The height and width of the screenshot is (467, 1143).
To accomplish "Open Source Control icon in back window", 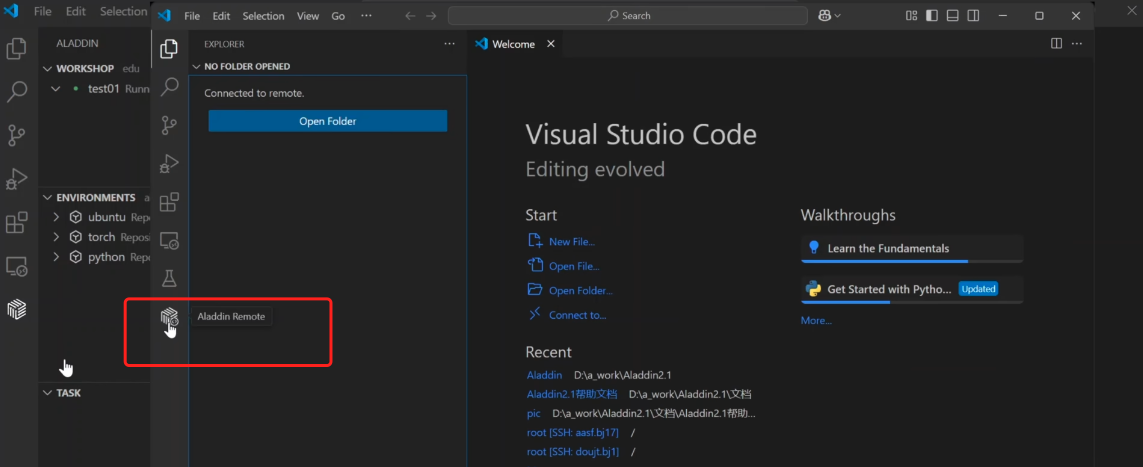I will (17, 135).
